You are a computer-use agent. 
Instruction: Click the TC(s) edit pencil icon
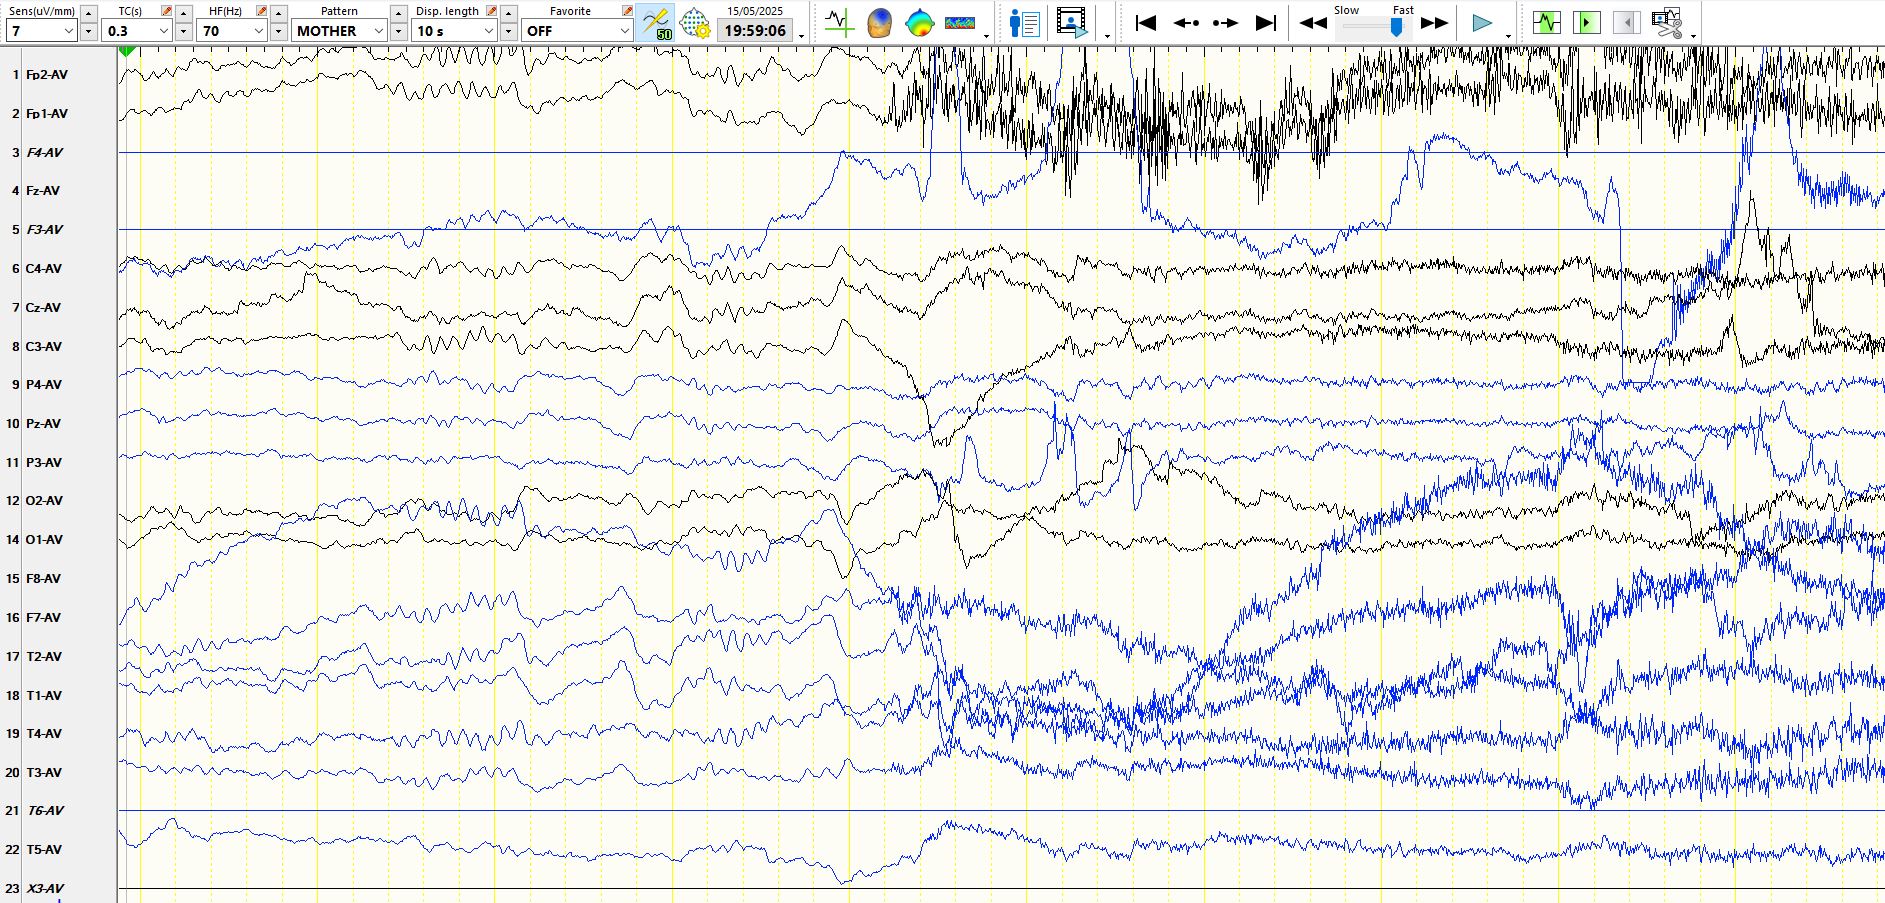166,11
